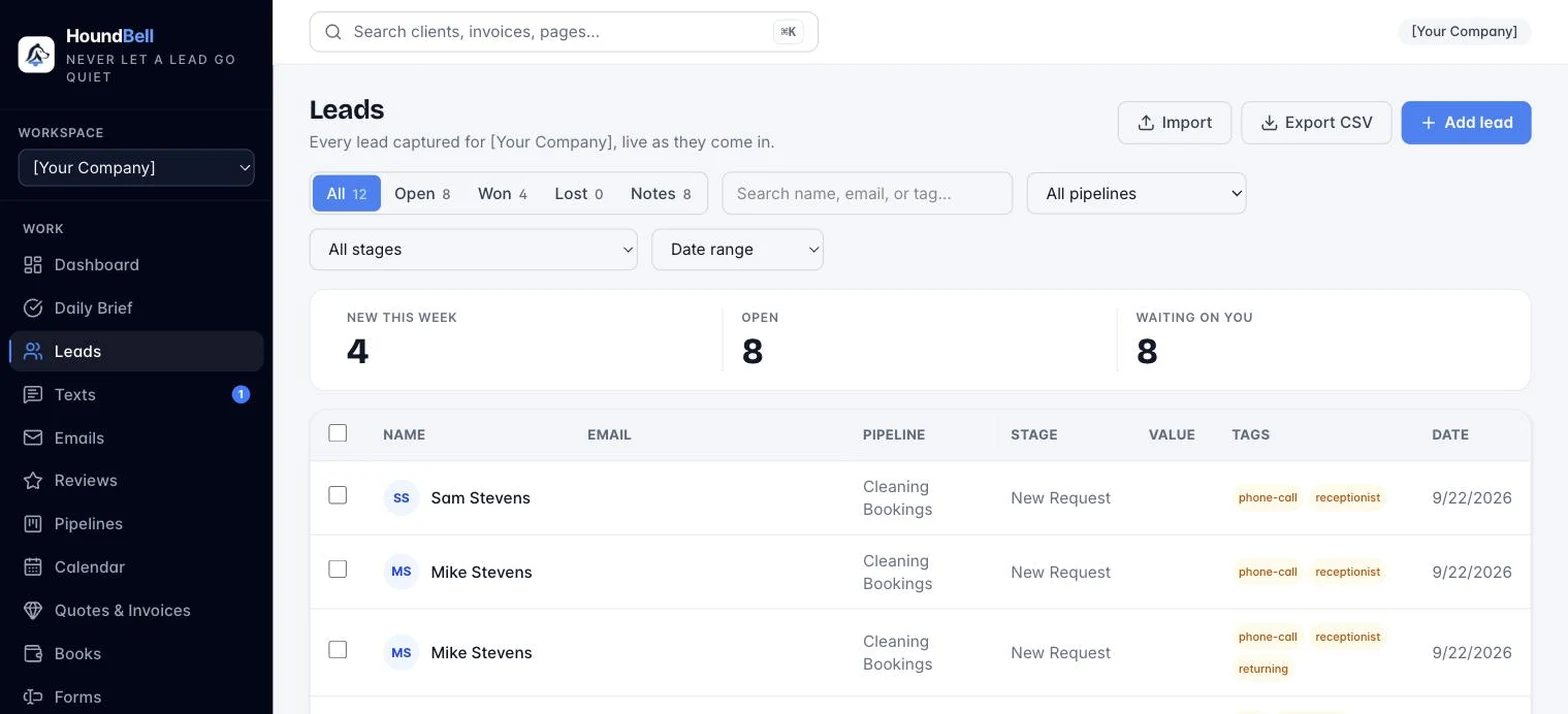Click 9/22/2026 date in Sam Stevens row
This screenshot has height=714, width=1568.
coord(1472,498)
